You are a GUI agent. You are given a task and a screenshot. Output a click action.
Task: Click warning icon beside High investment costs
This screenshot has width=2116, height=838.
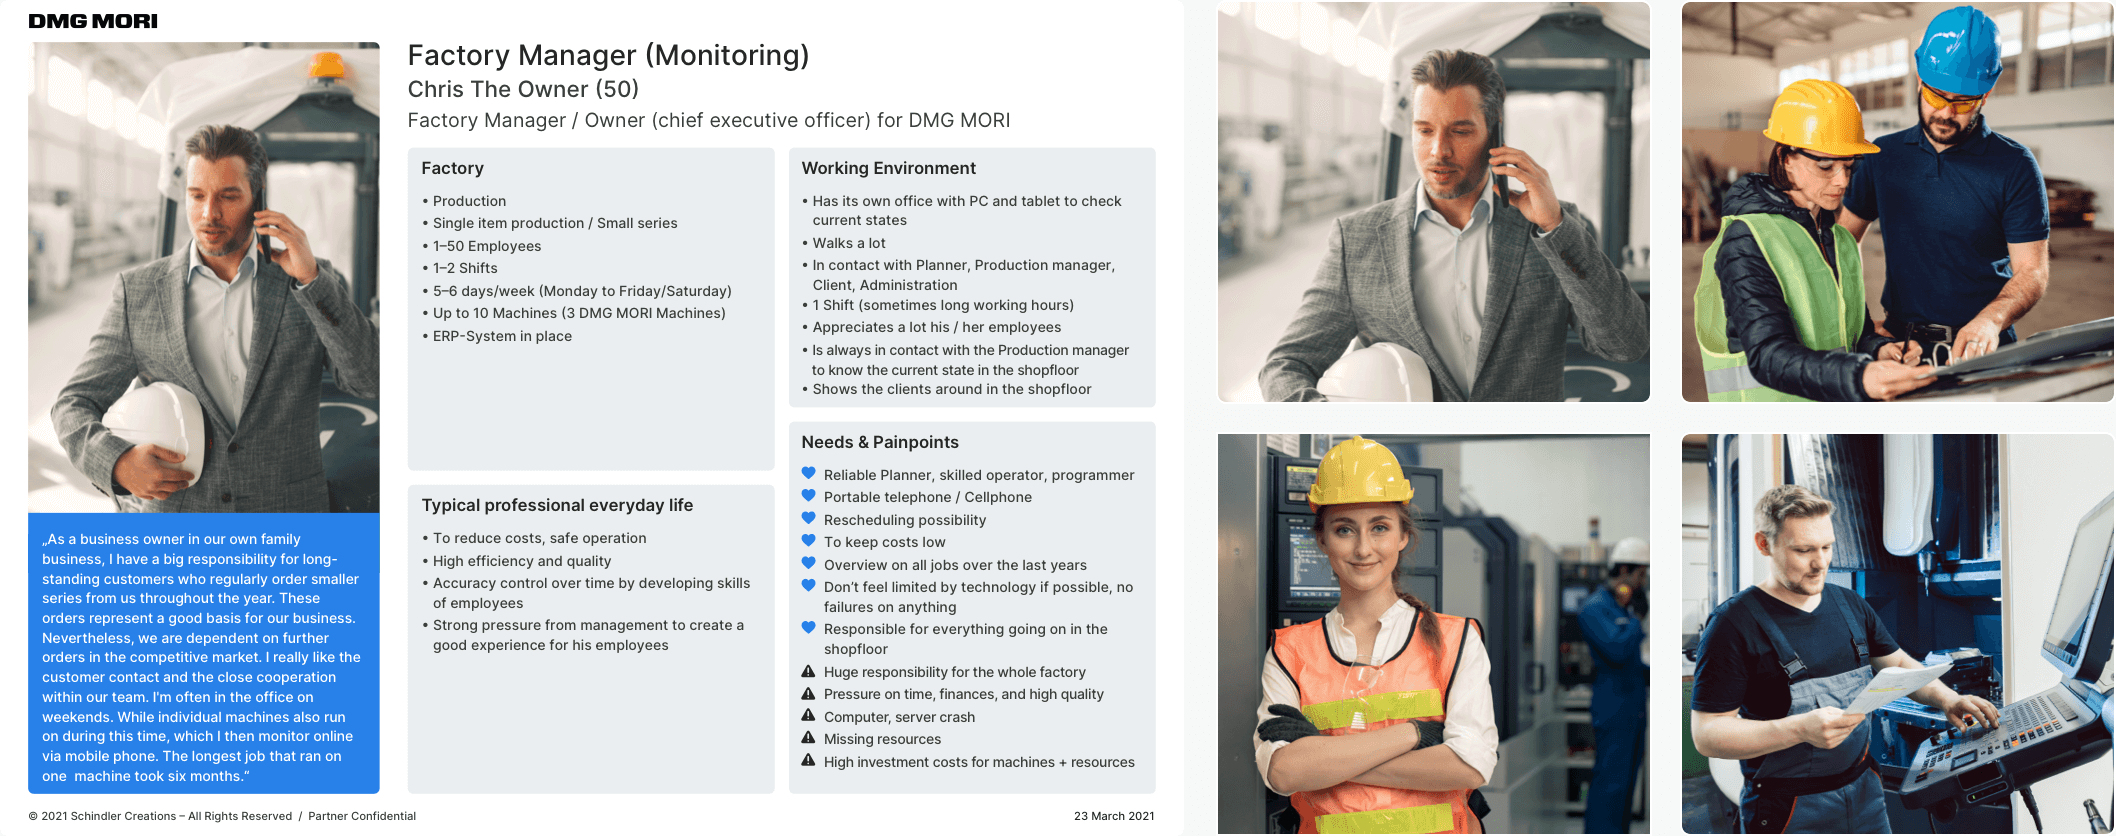click(809, 760)
